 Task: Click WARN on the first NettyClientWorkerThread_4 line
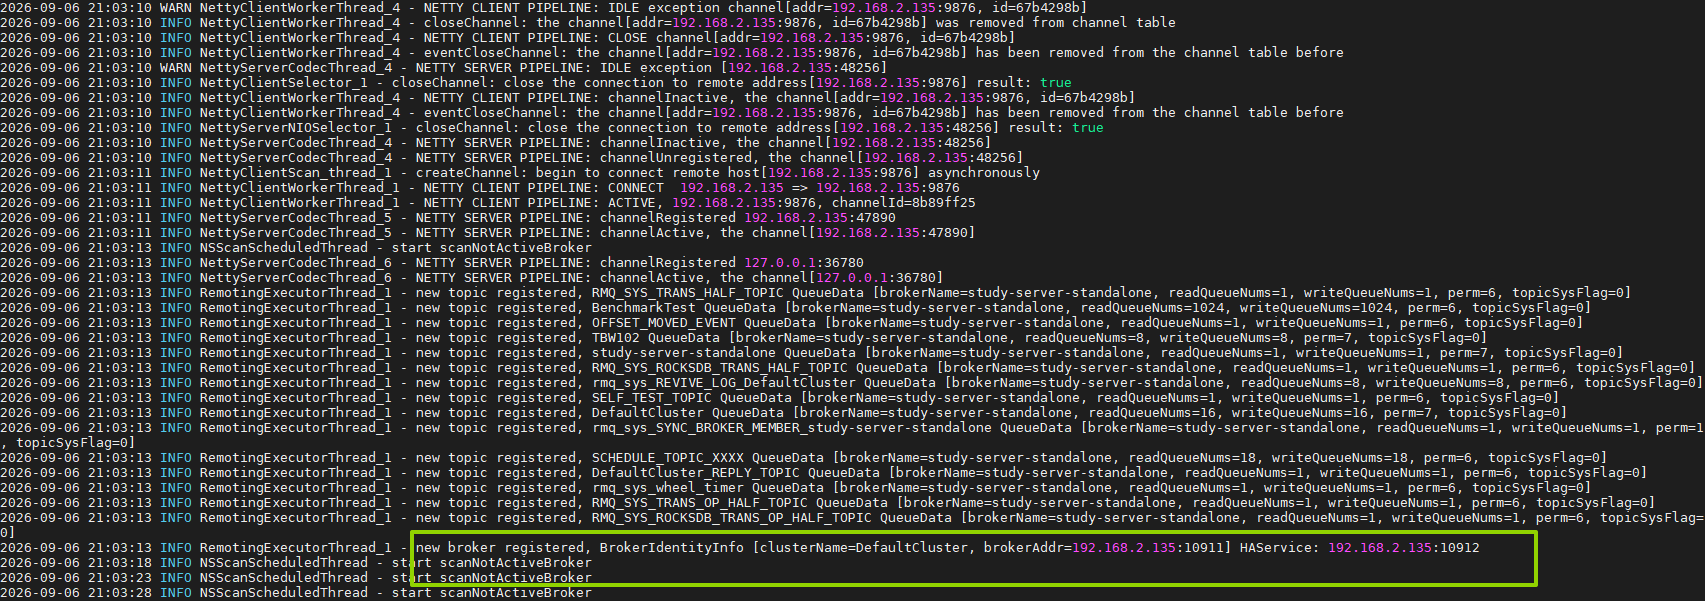click(x=175, y=8)
